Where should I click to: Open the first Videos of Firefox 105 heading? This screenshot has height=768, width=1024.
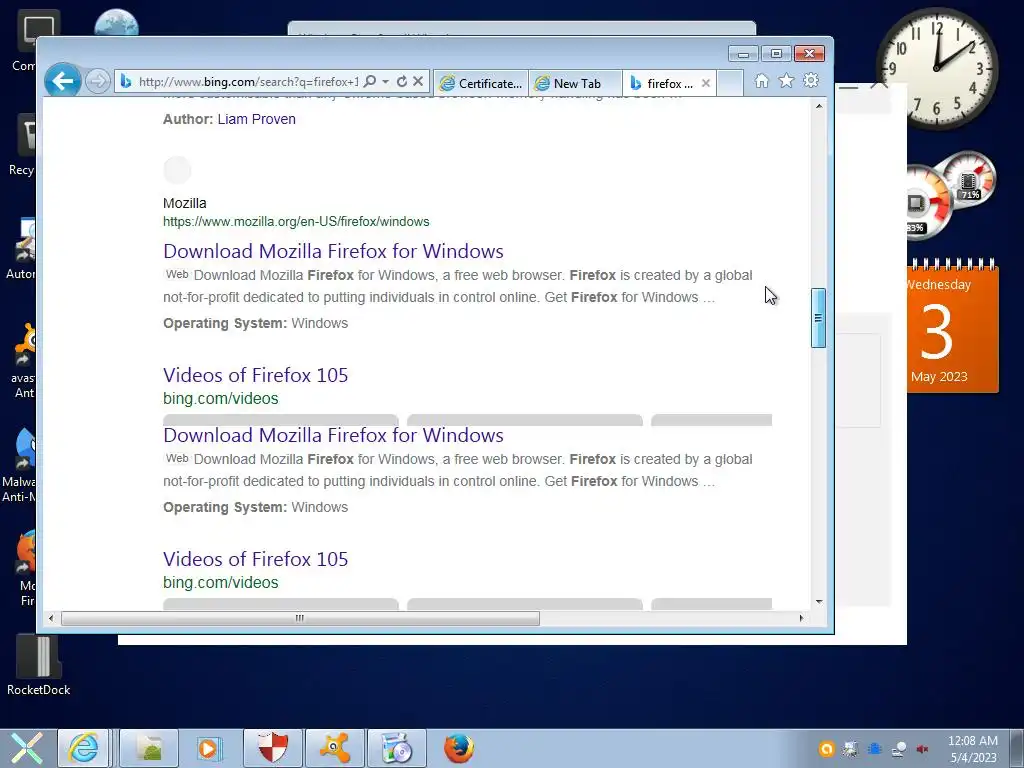(x=255, y=375)
